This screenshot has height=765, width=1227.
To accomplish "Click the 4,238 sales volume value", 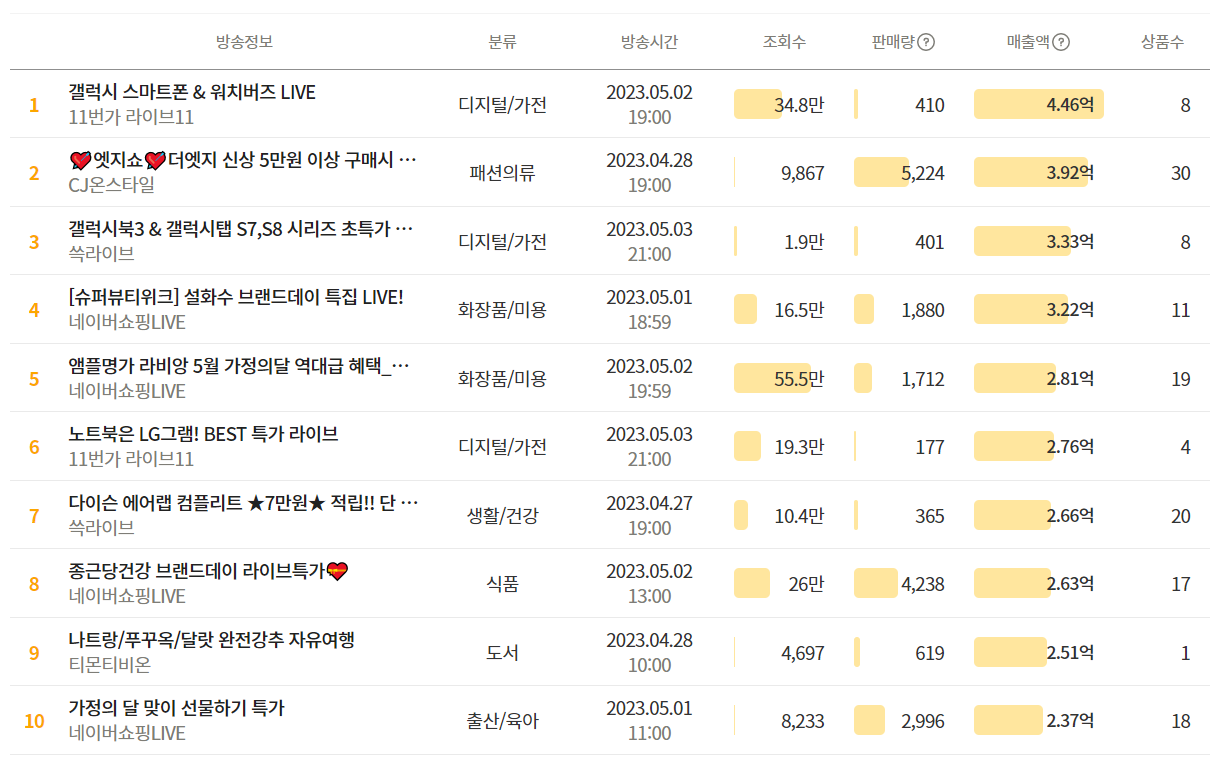I will (923, 584).
